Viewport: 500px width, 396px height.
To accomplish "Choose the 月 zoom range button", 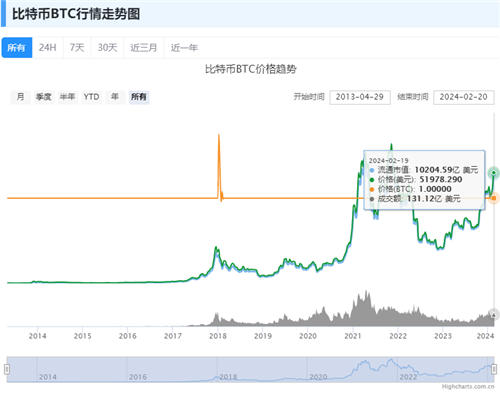I will [x=20, y=97].
